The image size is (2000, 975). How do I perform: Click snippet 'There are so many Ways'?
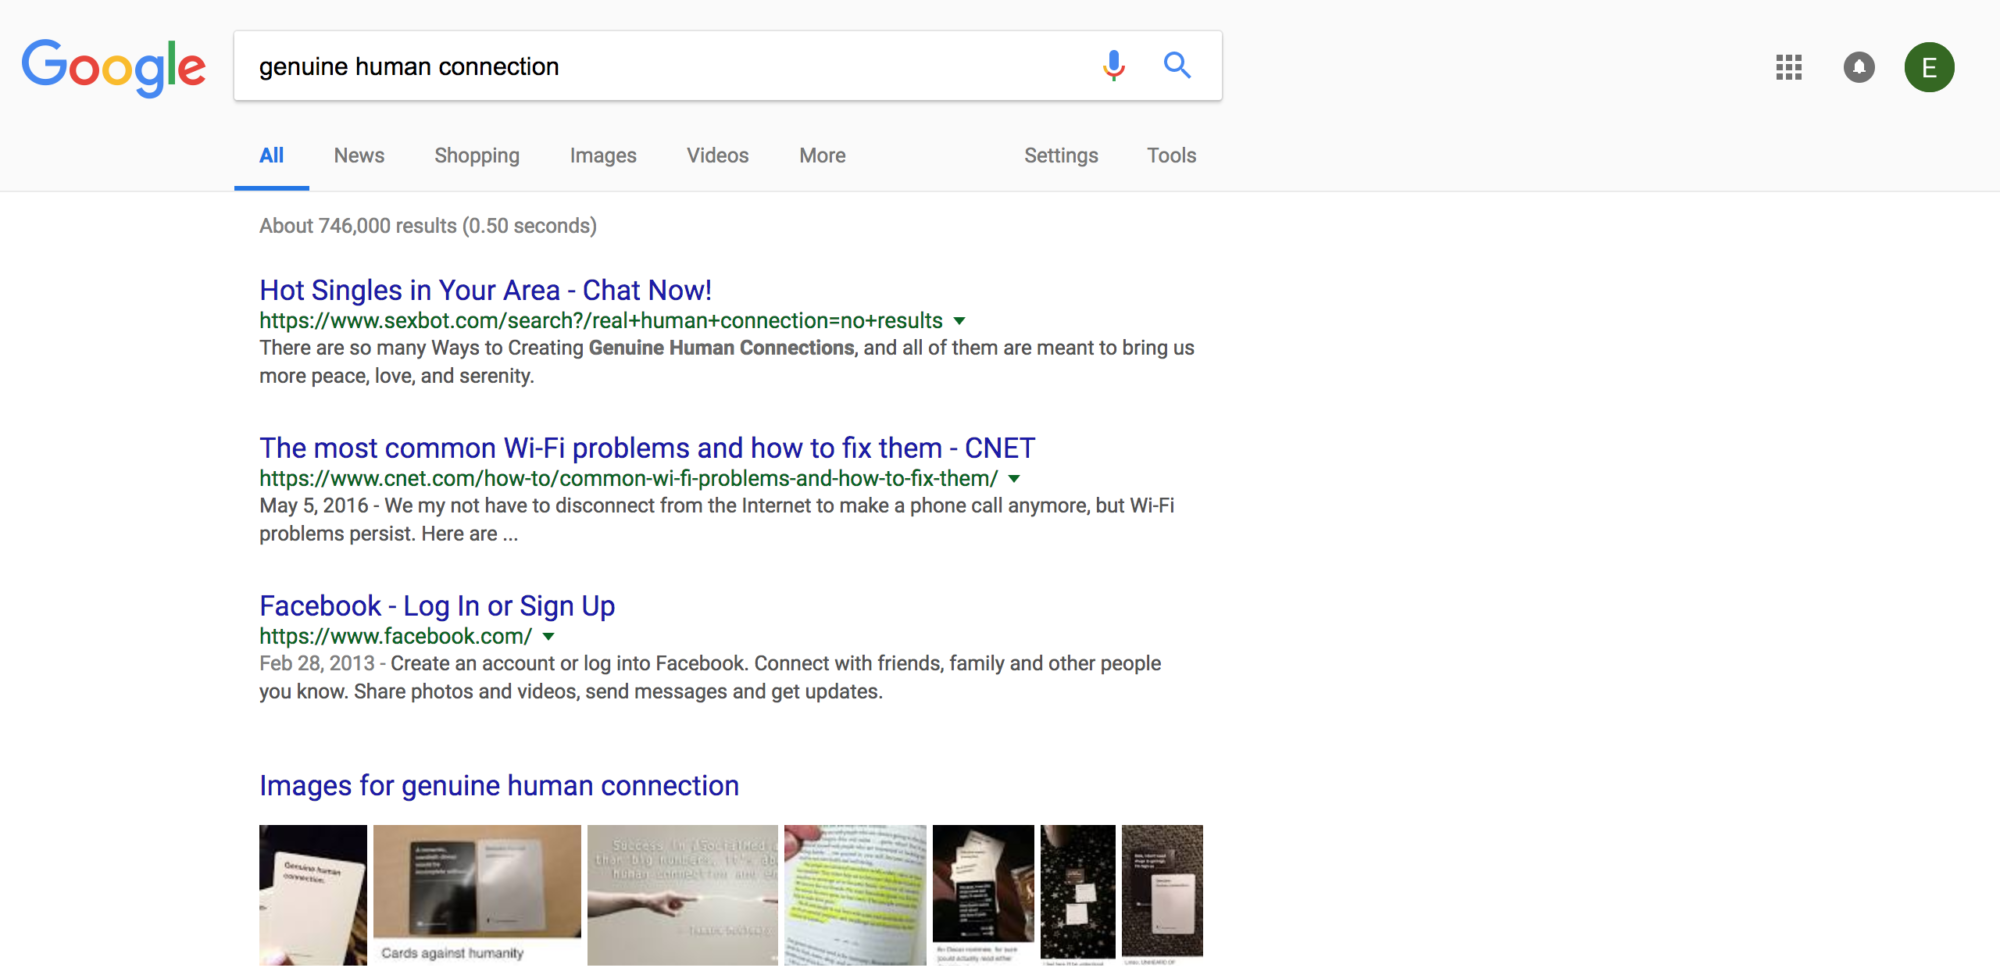coord(727,362)
